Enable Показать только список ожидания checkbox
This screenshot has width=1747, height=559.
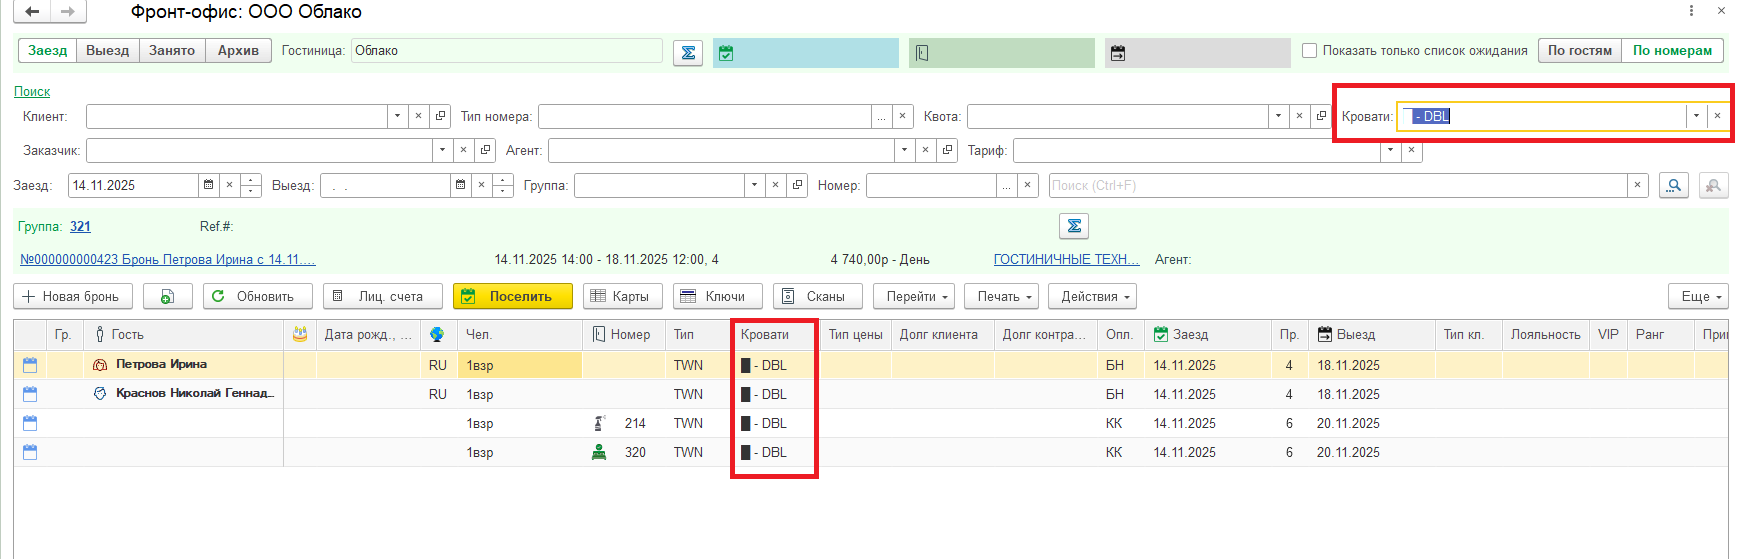(1309, 51)
